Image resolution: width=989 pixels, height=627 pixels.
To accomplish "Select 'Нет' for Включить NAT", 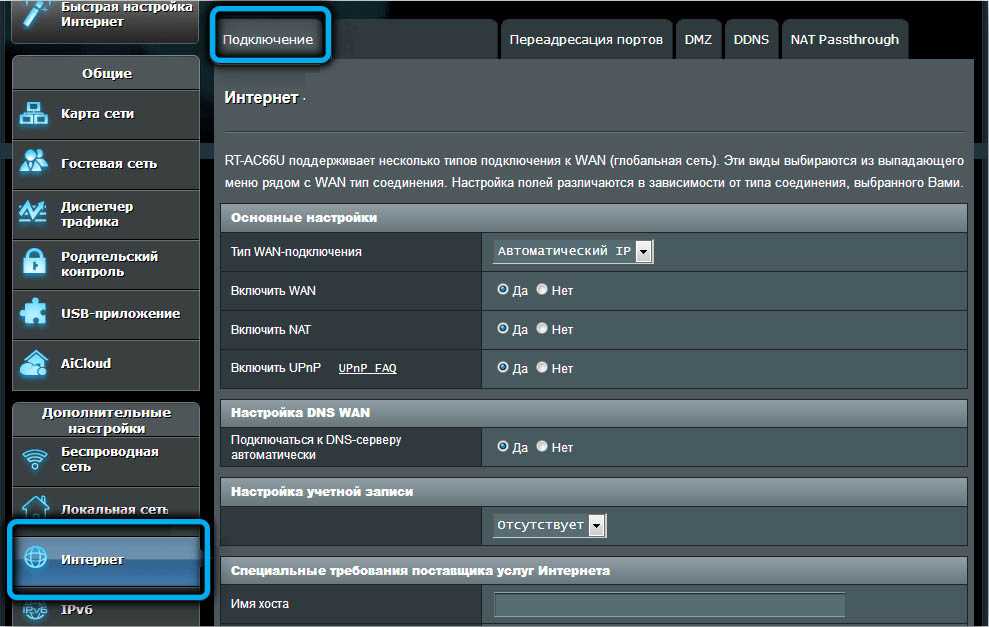I will (x=542, y=328).
